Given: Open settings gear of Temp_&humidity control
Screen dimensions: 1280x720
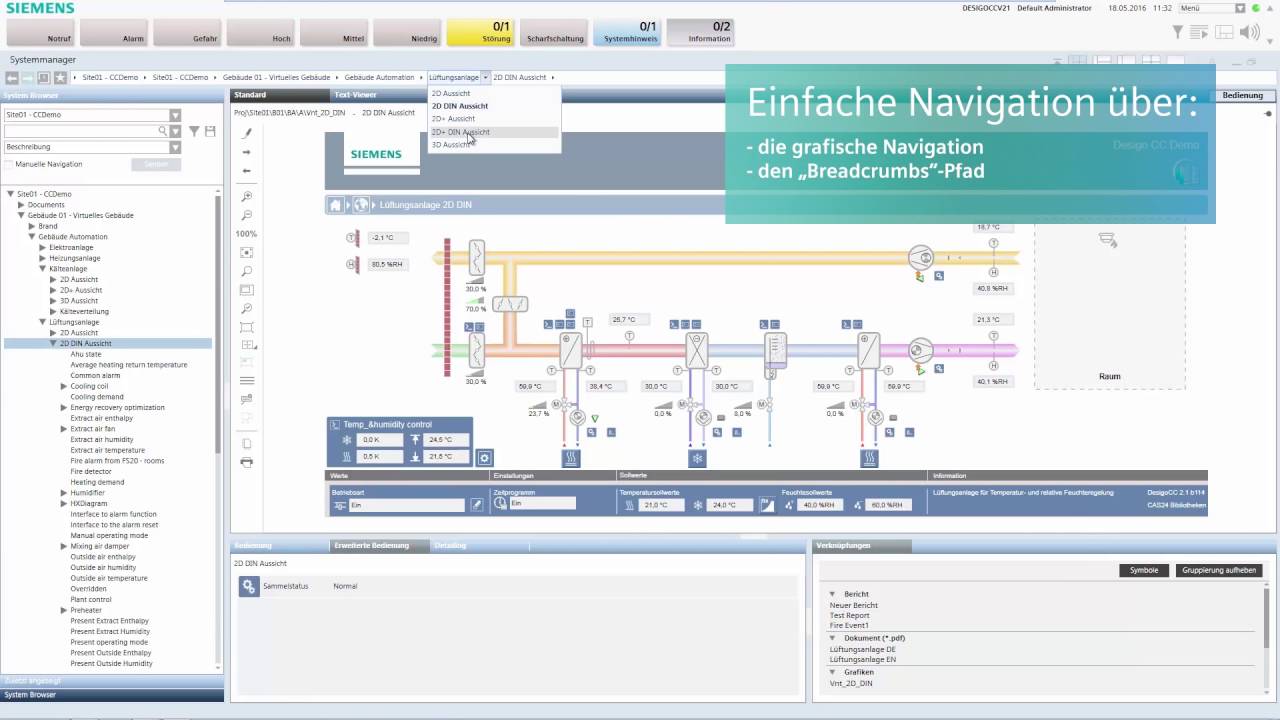Looking at the screenshot, I should 485,458.
